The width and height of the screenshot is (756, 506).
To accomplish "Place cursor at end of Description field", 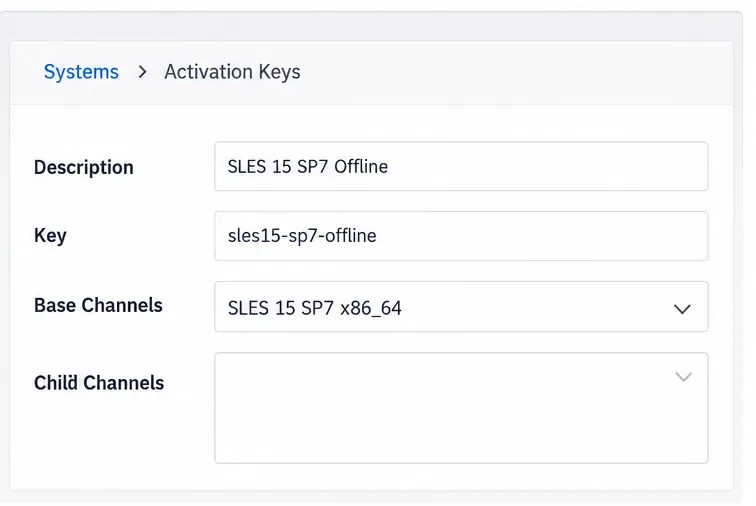I will click(545, 166).
